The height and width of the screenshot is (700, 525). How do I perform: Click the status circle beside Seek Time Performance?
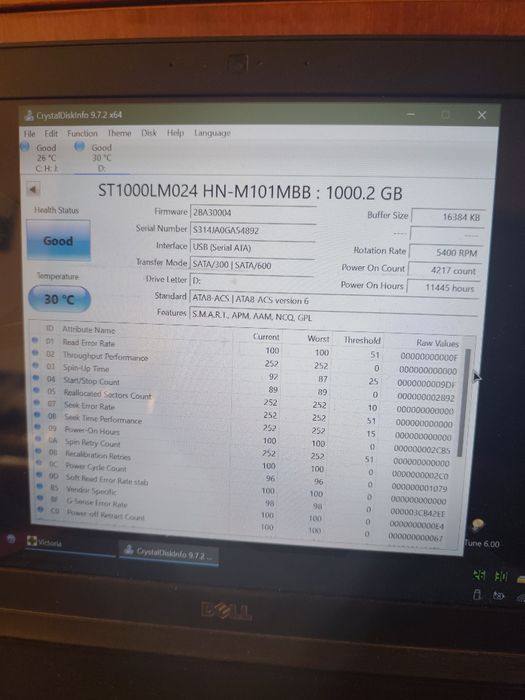(38, 415)
